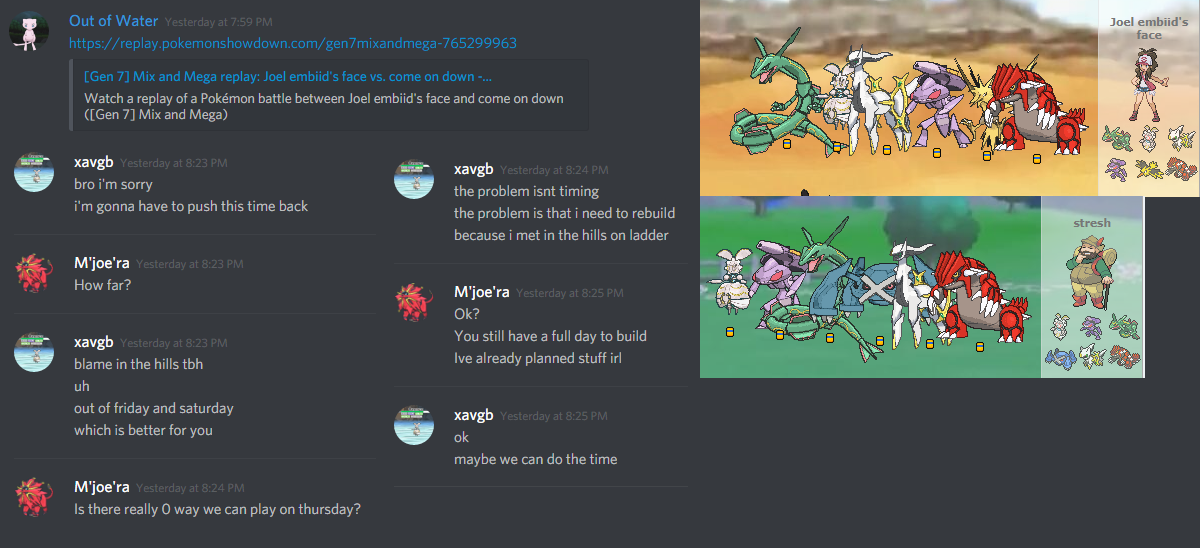Select the Out of Water username

[114, 21]
